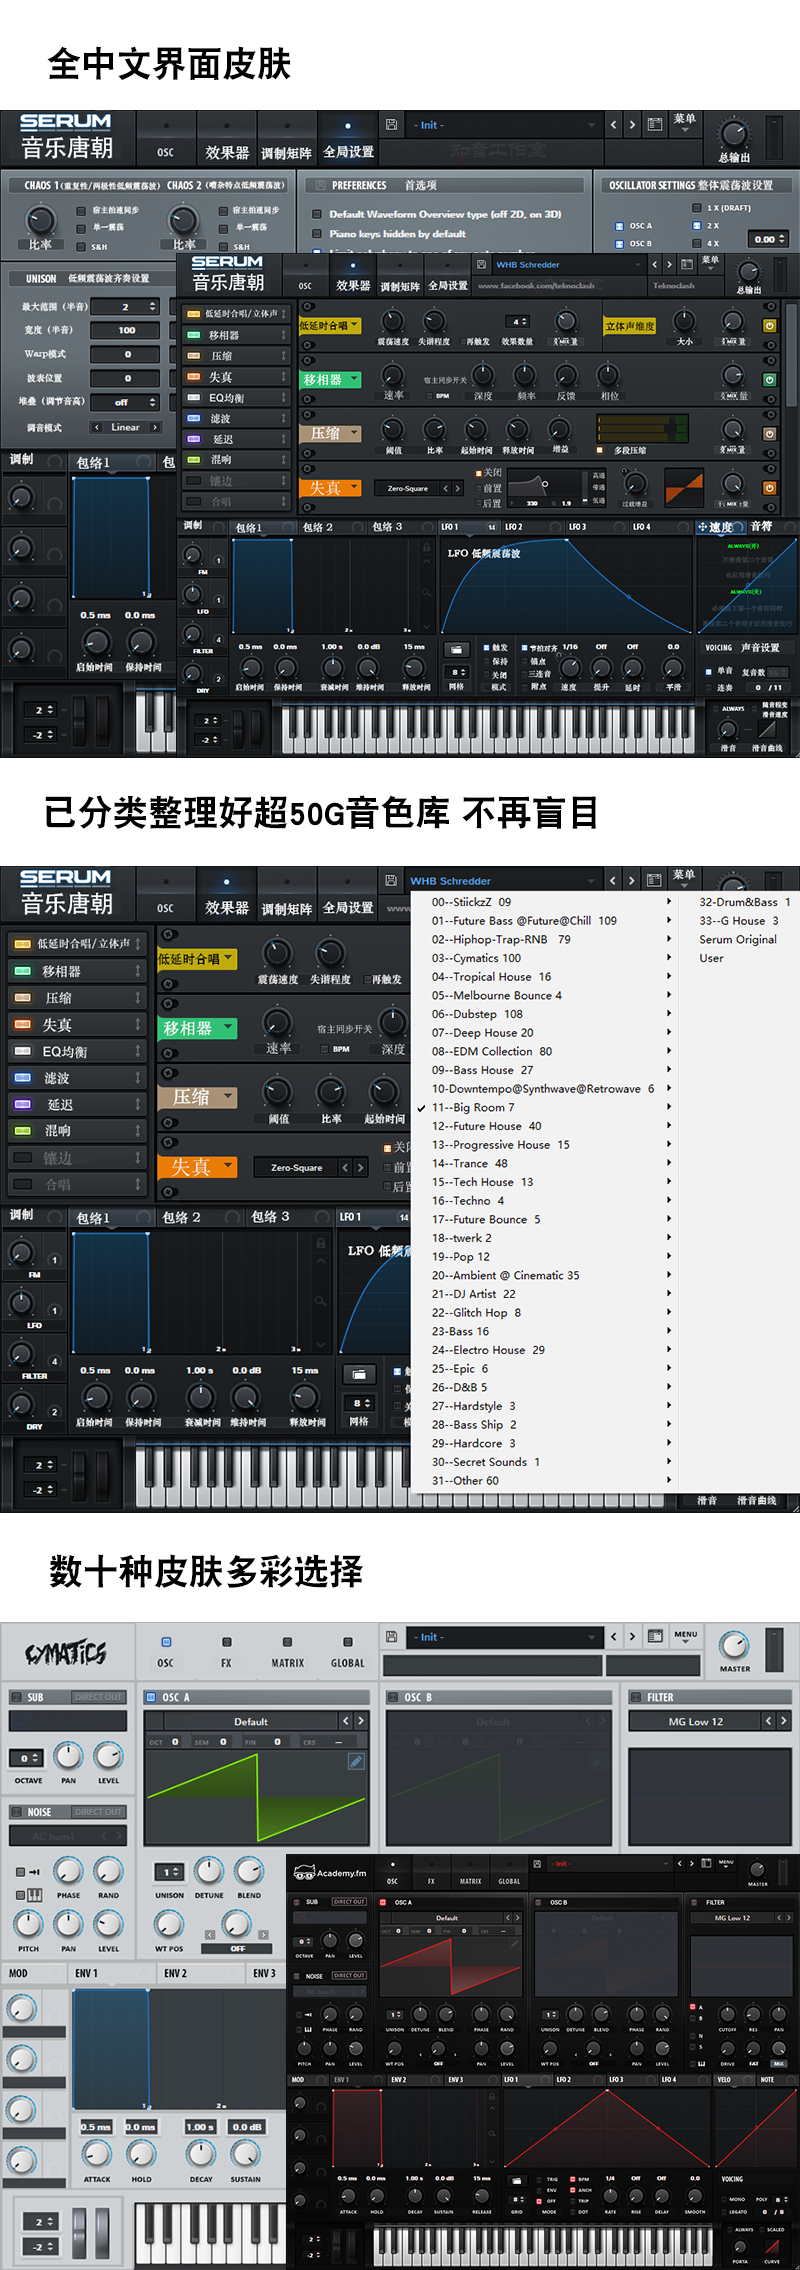
Task: Enable SUB oscillator in Cymatics skin
Action: [17, 1697]
